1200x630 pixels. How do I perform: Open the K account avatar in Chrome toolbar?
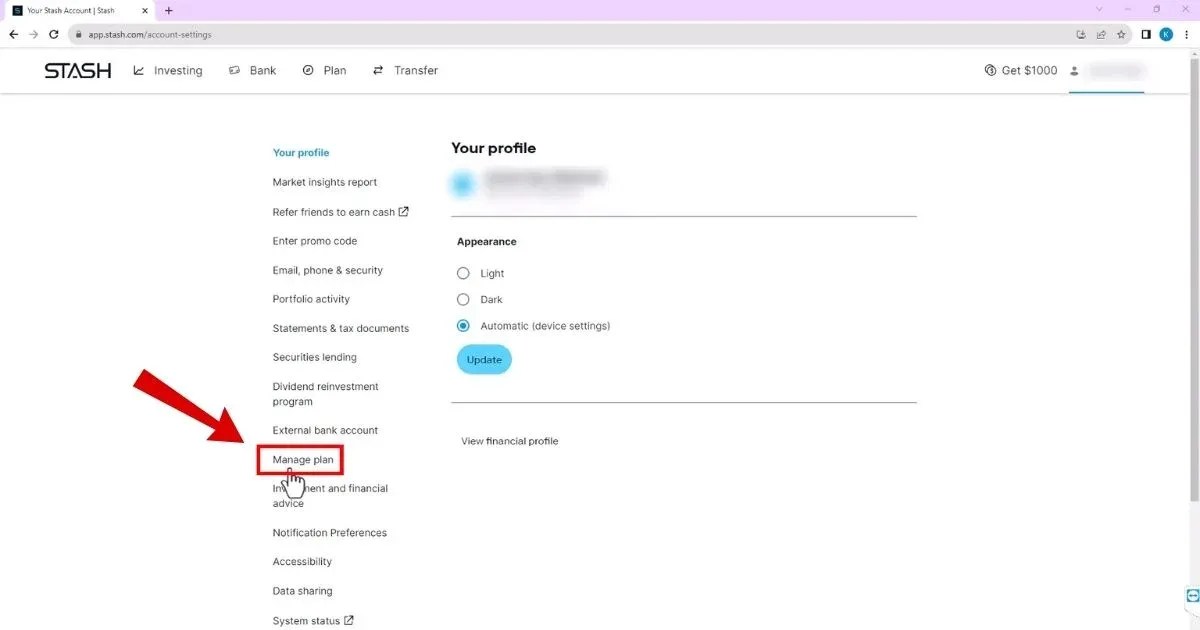(1166, 33)
